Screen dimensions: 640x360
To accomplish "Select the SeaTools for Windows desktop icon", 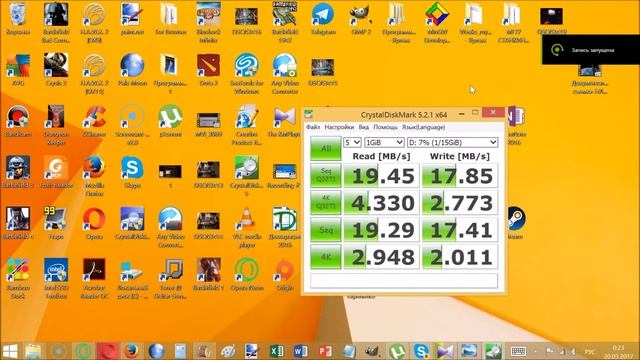I will point(247,73).
